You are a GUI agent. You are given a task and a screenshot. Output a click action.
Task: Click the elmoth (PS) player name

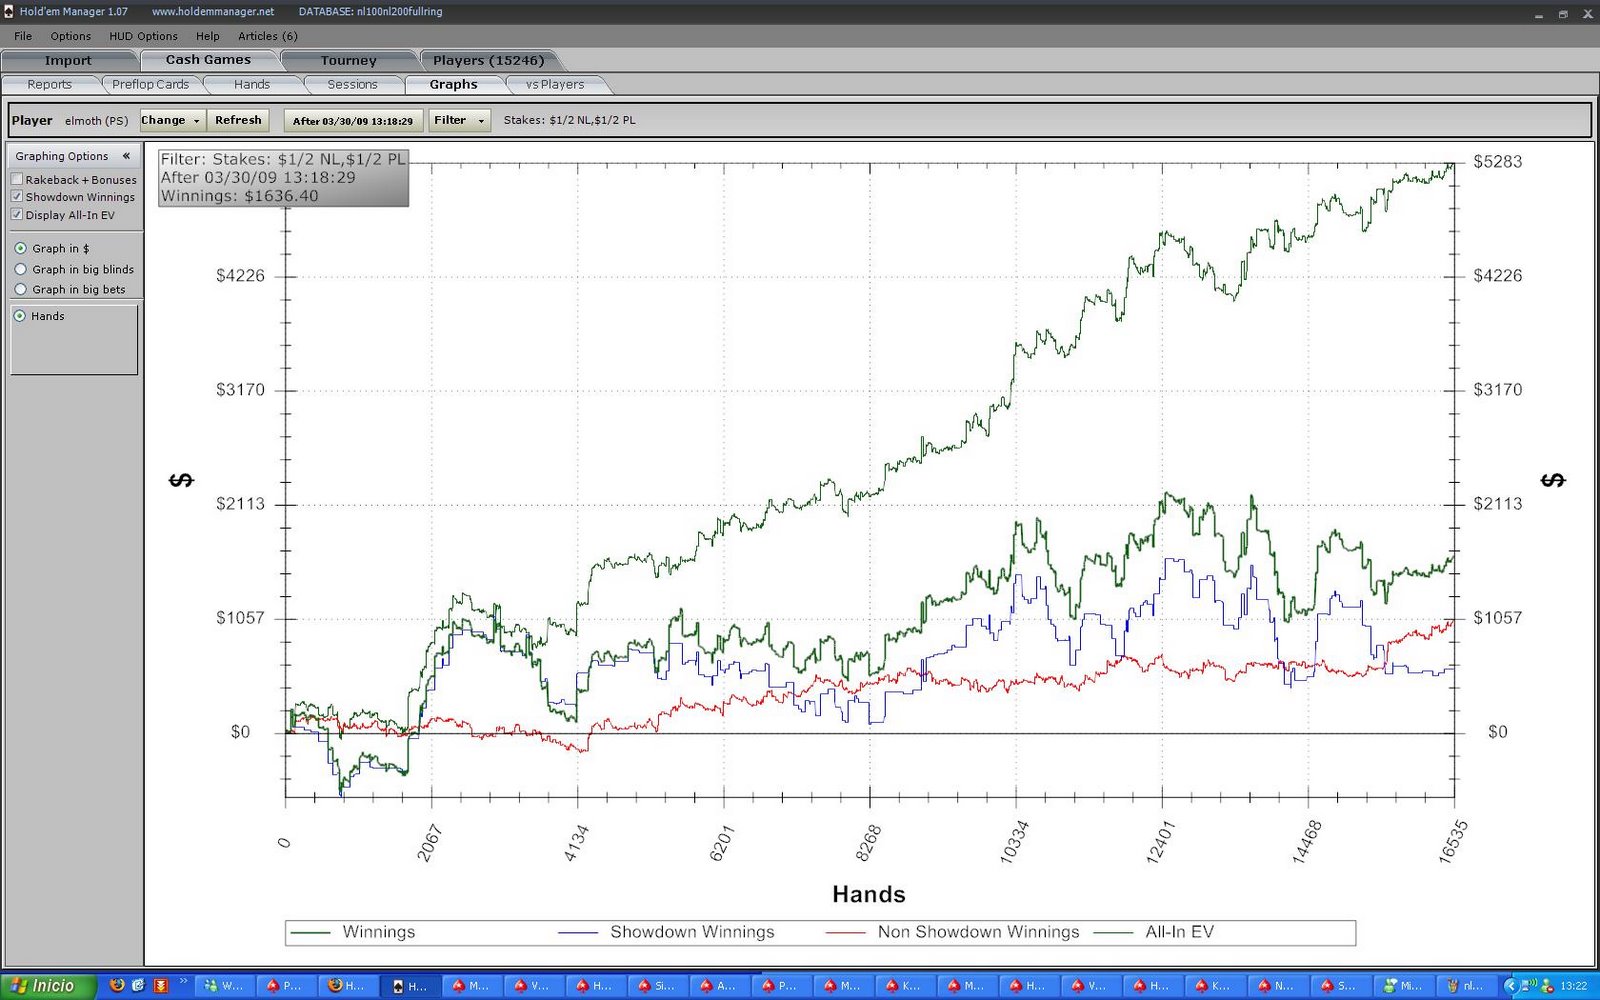[x=96, y=121]
